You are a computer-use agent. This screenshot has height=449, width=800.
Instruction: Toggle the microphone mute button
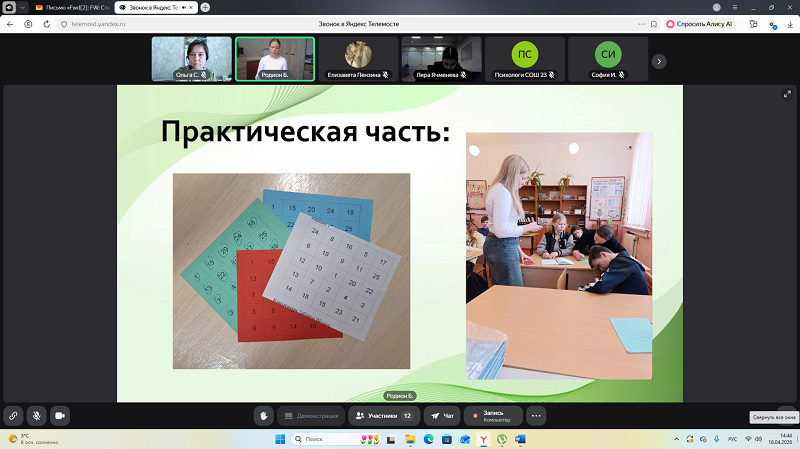(37, 416)
